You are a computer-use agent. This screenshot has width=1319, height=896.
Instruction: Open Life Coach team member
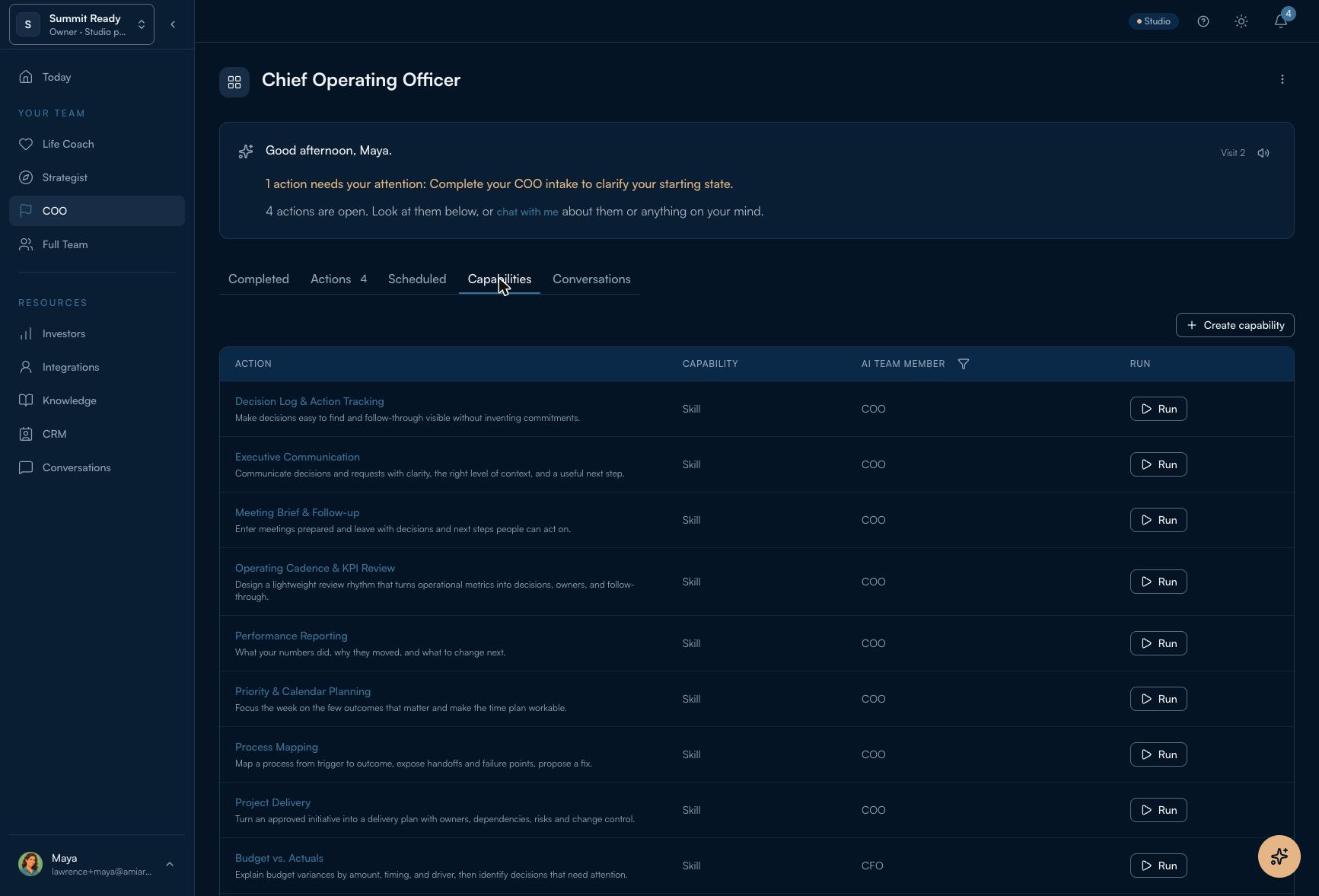[97, 144]
